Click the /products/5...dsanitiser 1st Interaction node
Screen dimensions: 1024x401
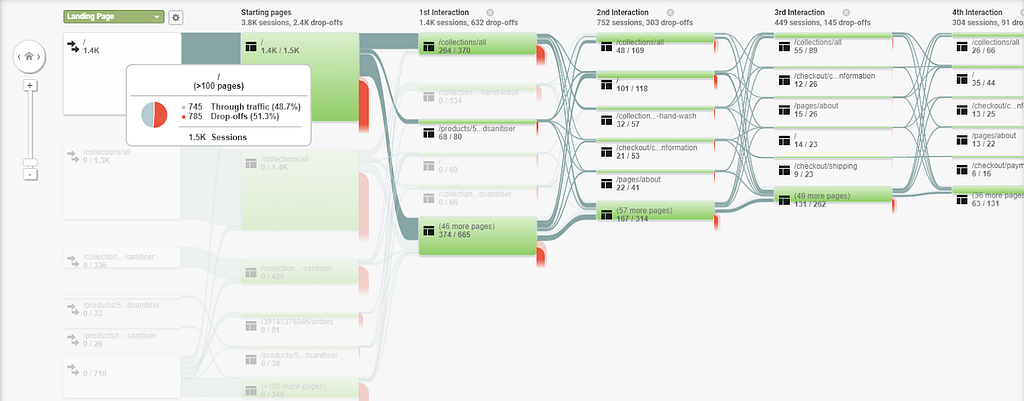pos(477,130)
